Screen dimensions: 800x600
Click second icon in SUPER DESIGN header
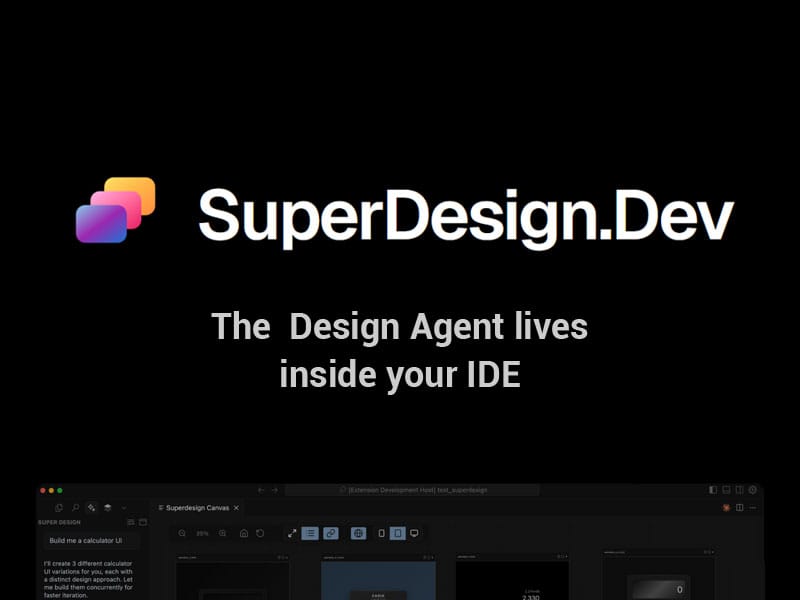point(143,522)
